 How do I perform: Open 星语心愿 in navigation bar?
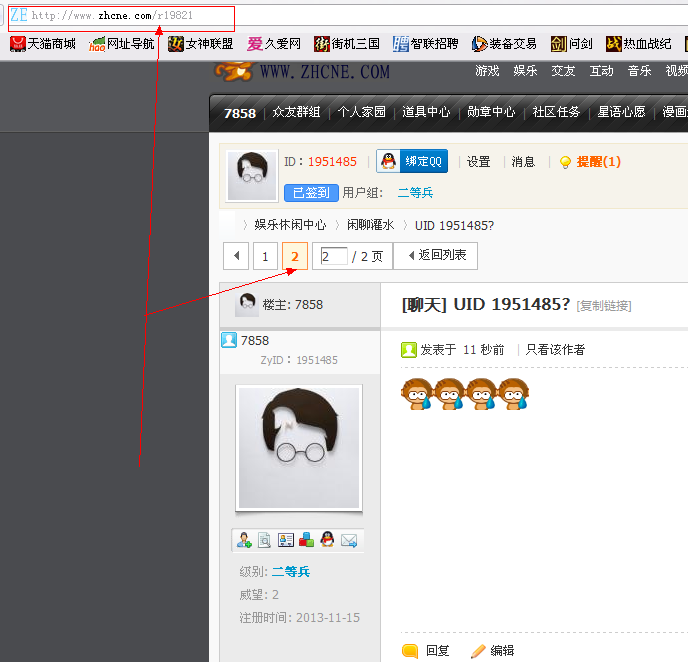[x=621, y=112]
